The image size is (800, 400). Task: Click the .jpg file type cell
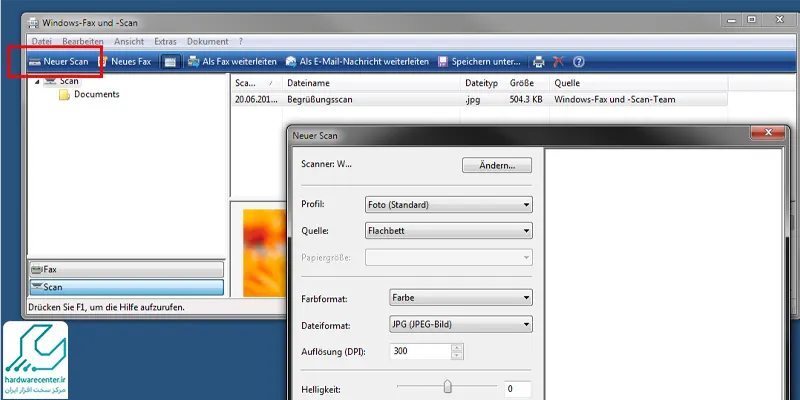(472, 99)
